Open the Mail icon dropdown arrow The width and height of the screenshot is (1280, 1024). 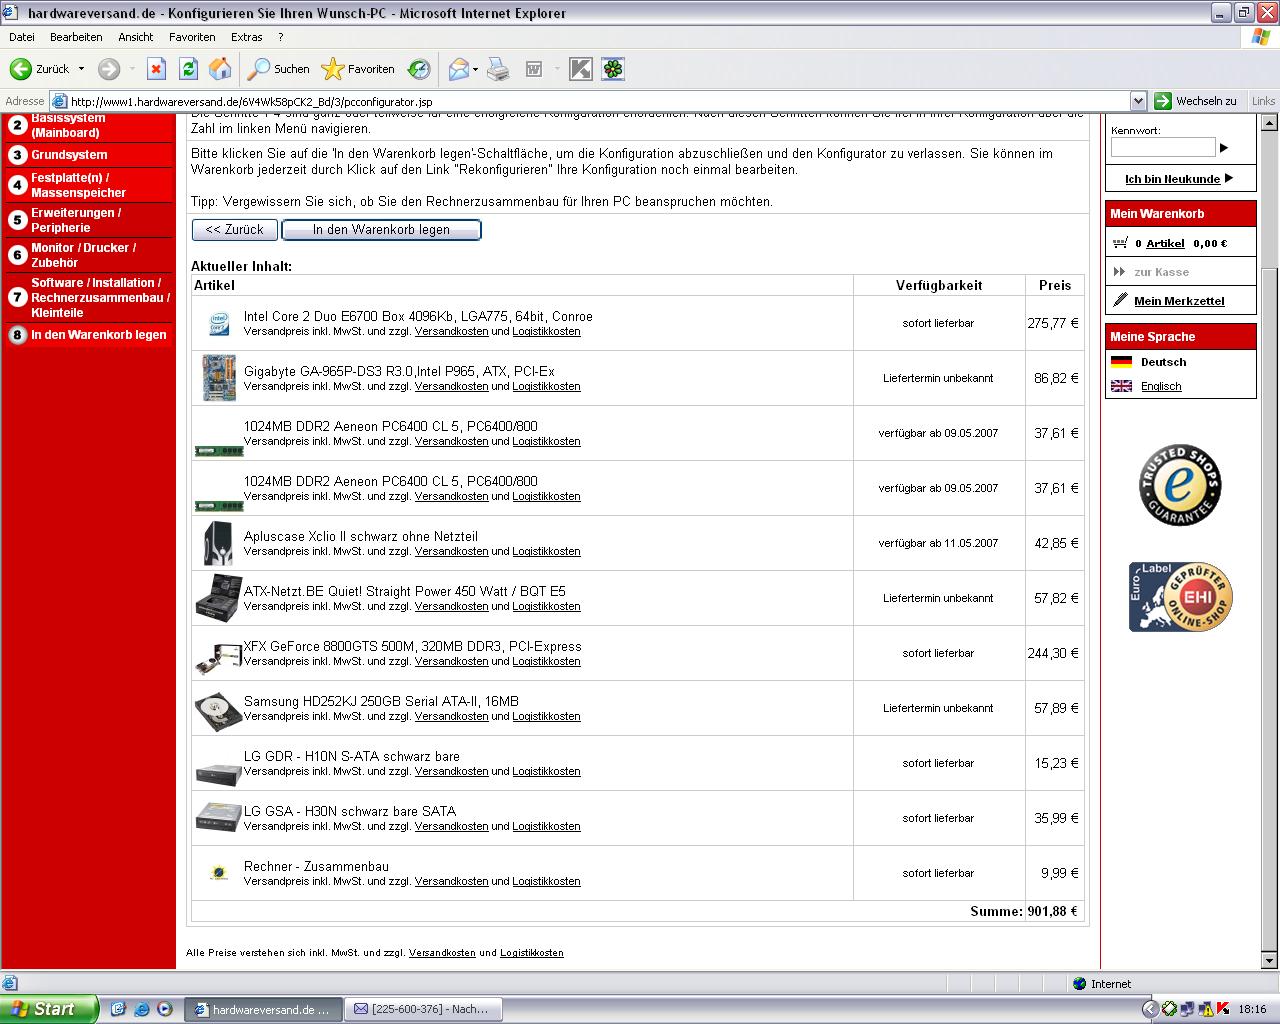(x=475, y=69)
